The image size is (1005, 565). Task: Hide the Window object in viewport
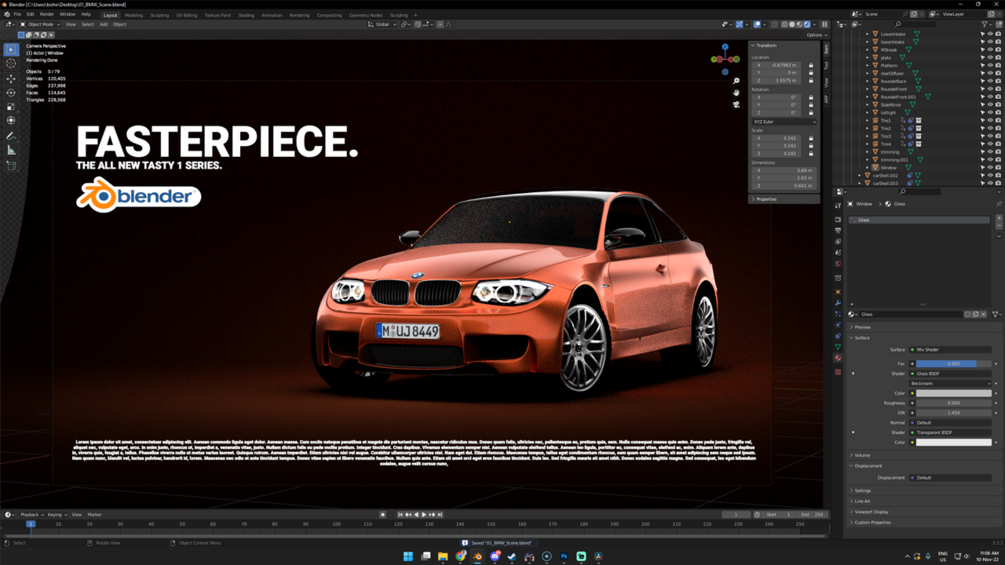tap(990, 167)
